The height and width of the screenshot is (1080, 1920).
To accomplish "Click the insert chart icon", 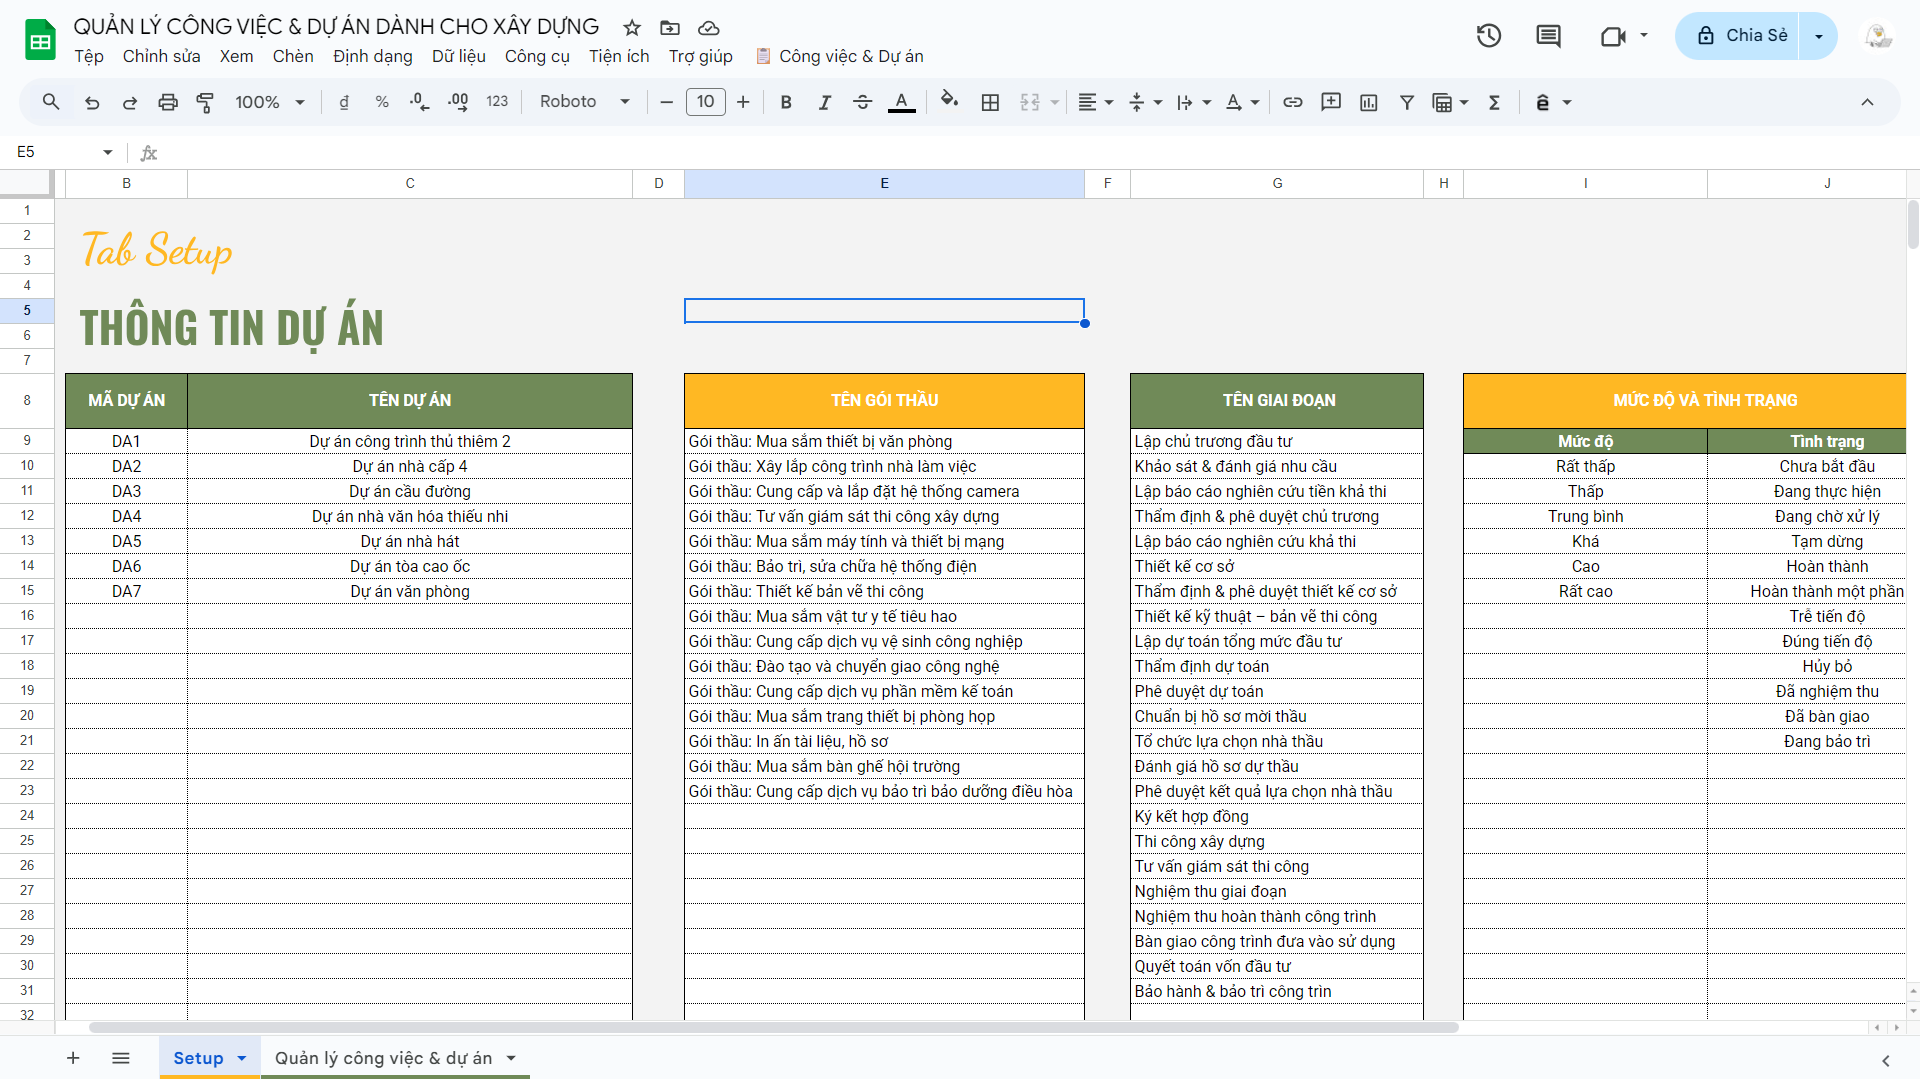I will click(x=1369, y=102).
